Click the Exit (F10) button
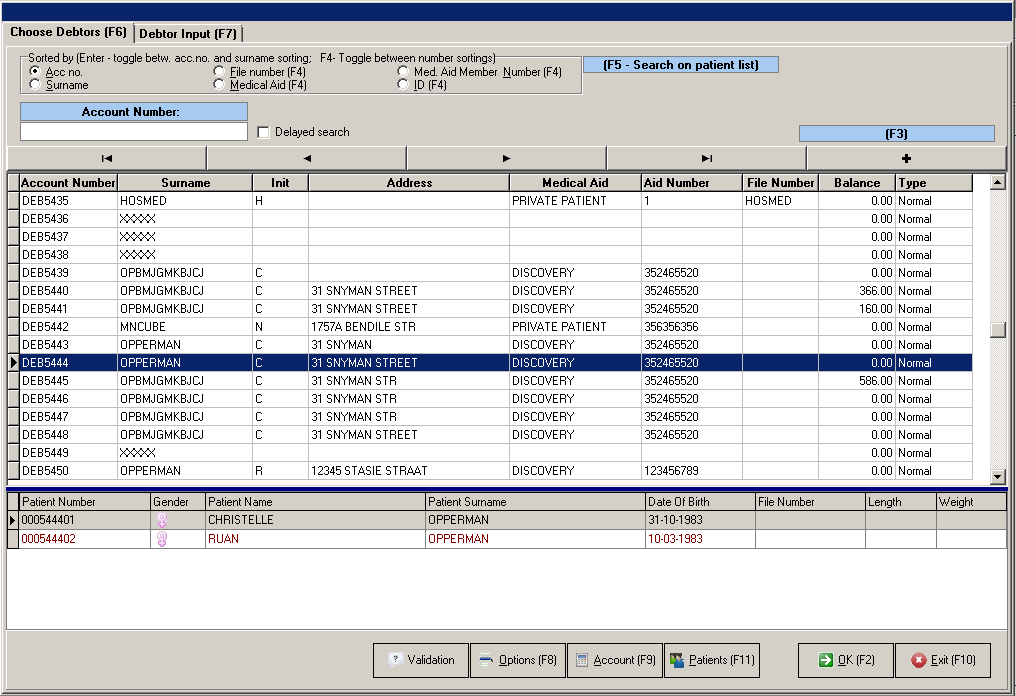Screen dimensions: 1016x696 [943, 660]
